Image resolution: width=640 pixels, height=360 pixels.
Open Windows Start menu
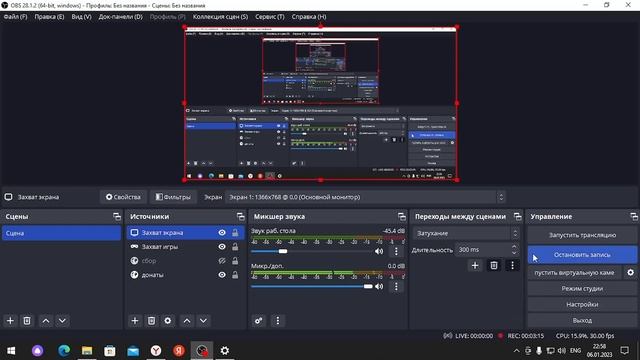click(11, 351)
